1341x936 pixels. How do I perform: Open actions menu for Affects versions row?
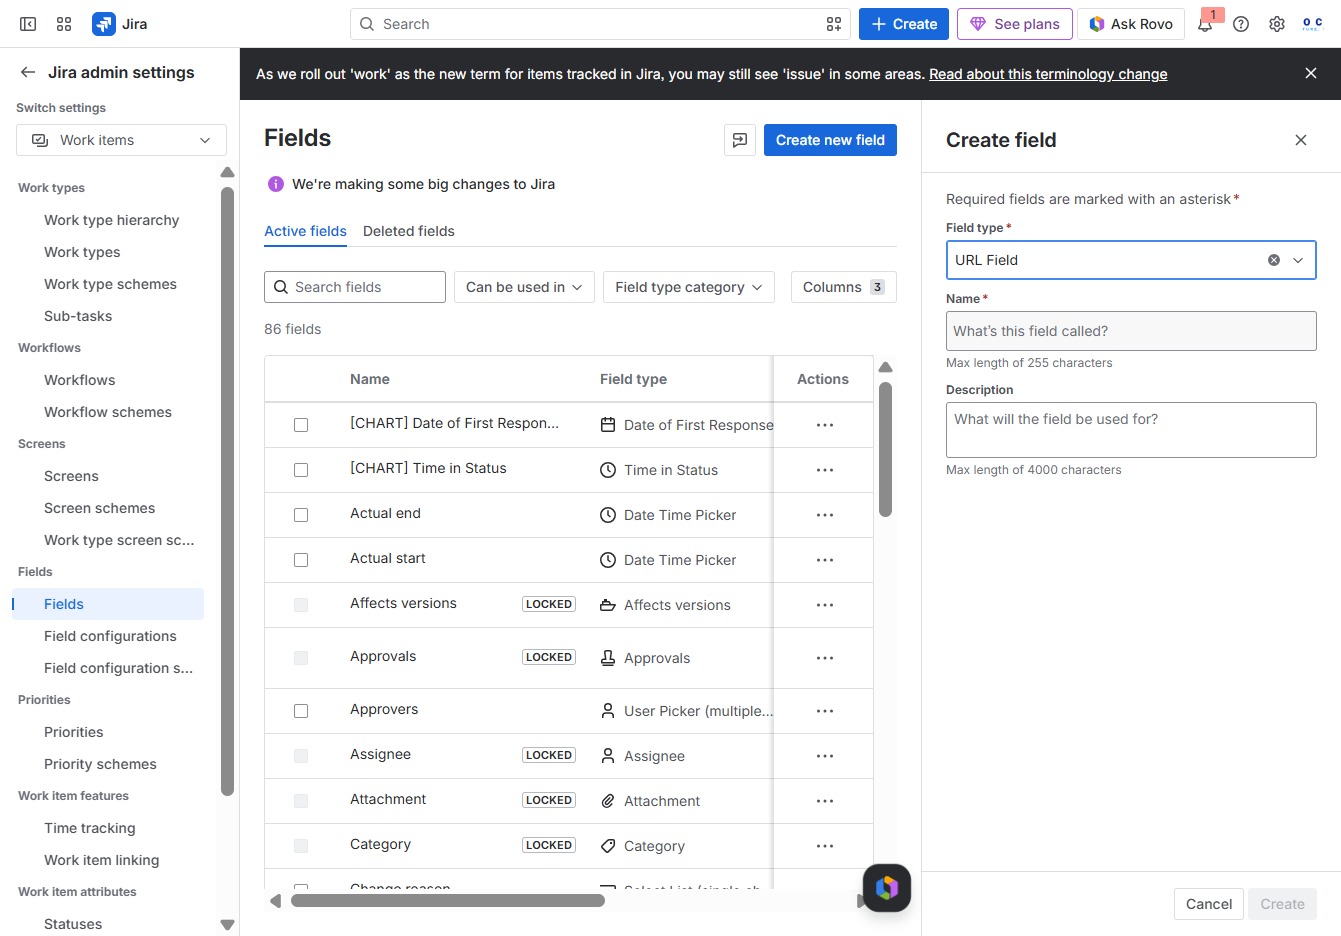click(825, 605)
